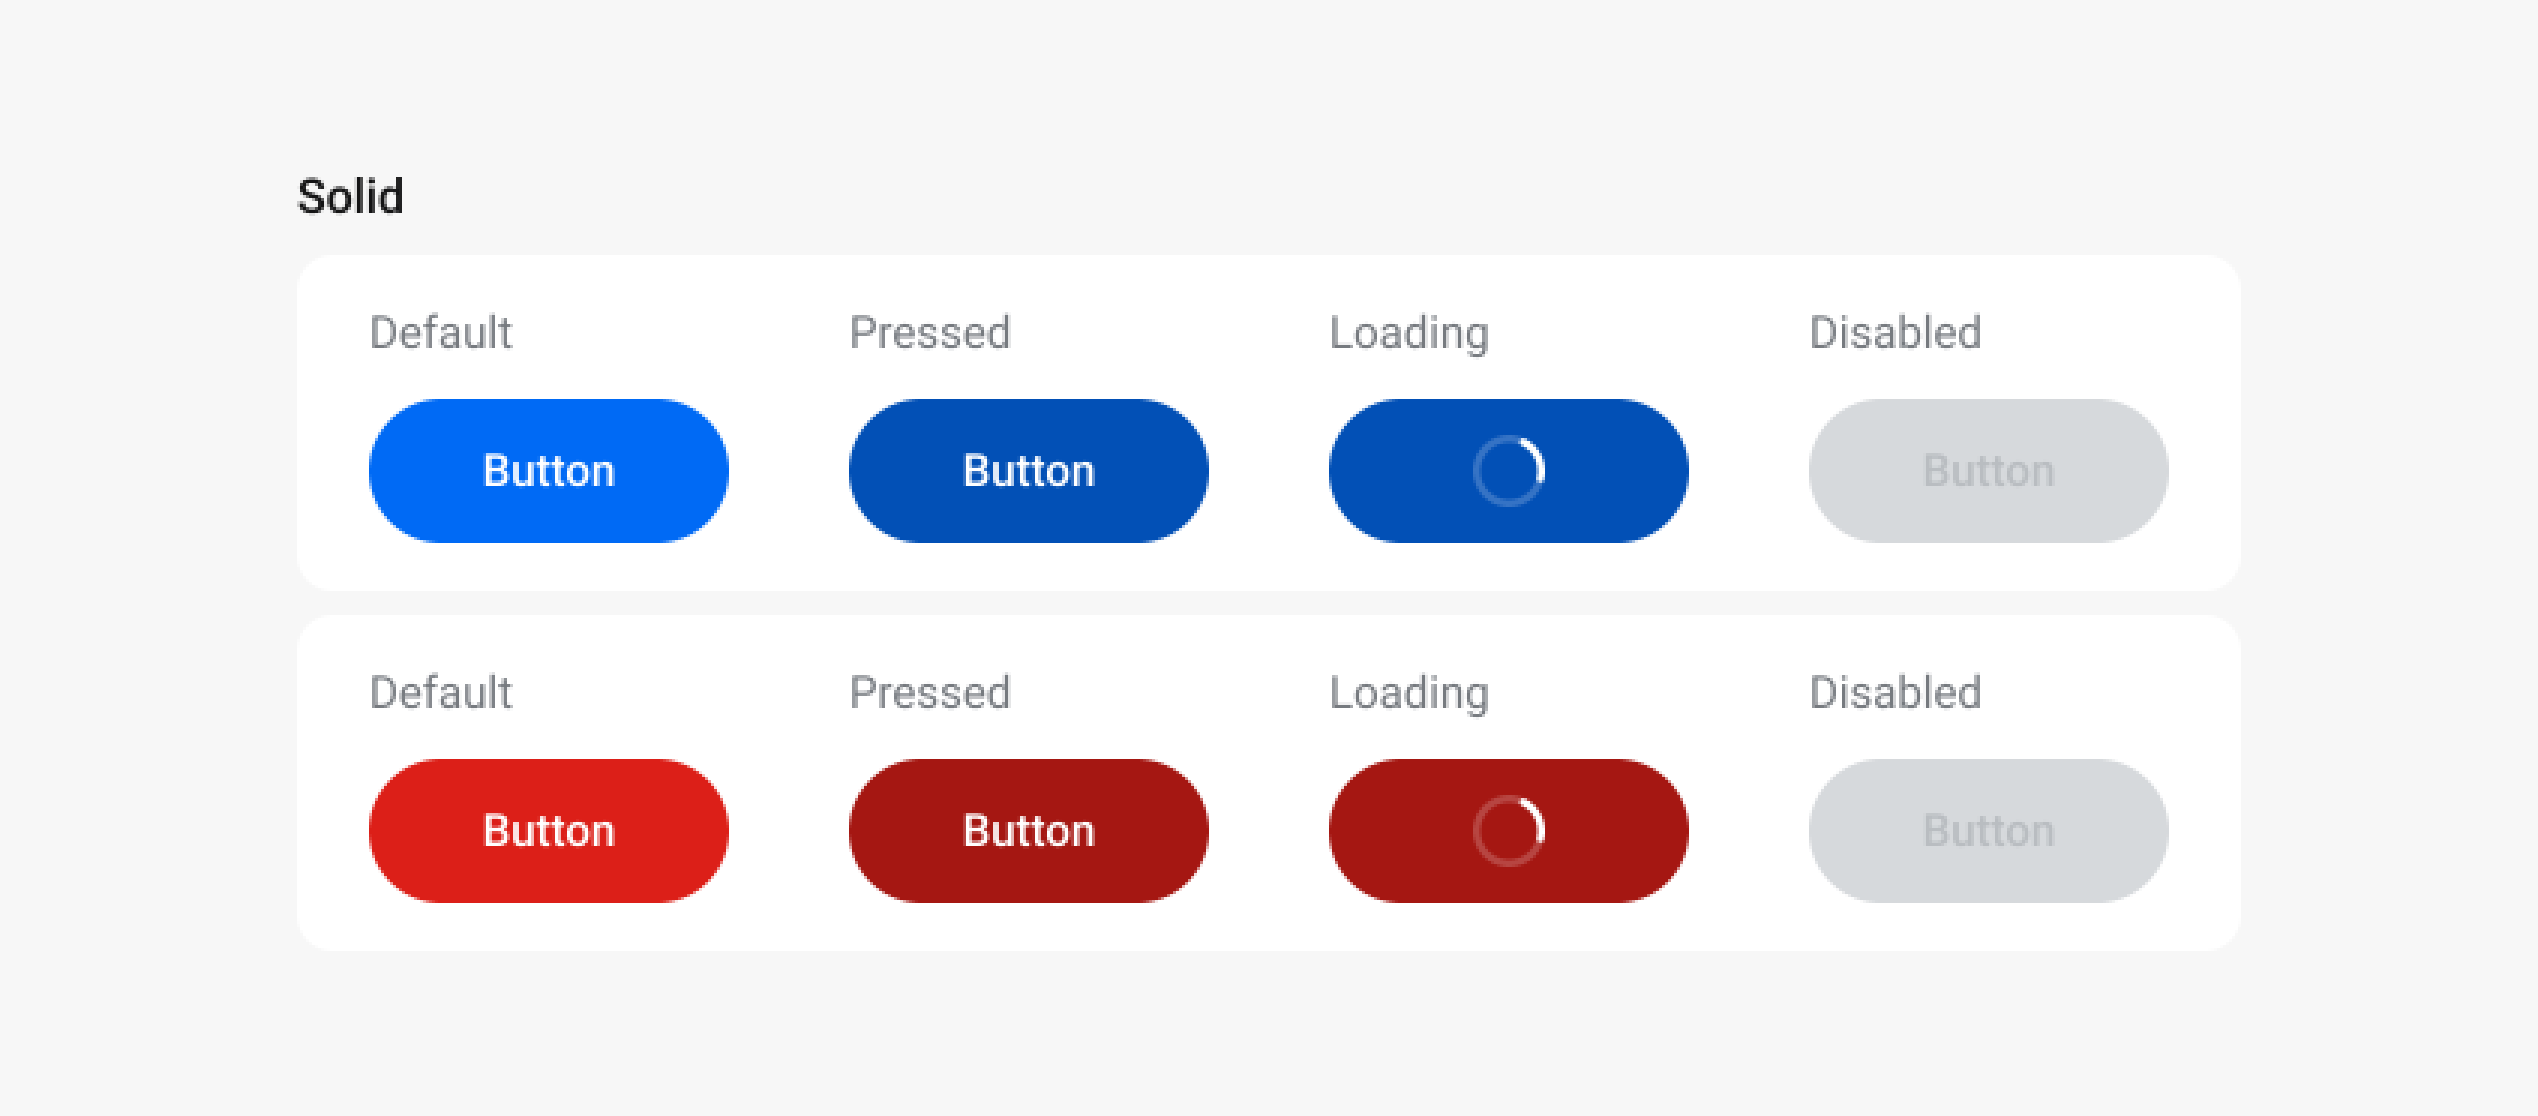Viewport: 2538px width, 1116px height.
Task: Click the Pressed label in the top row
Action: [x=929, y=332]
